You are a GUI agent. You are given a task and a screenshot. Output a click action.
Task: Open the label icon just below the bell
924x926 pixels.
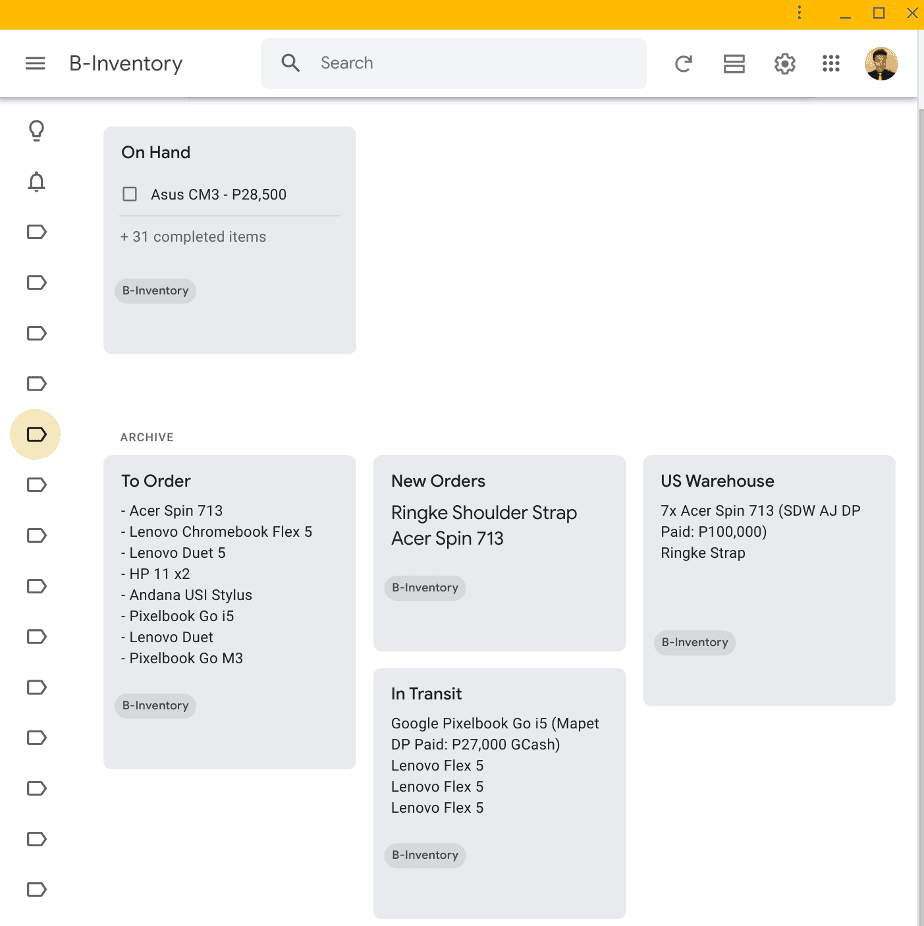click(37, 232)
